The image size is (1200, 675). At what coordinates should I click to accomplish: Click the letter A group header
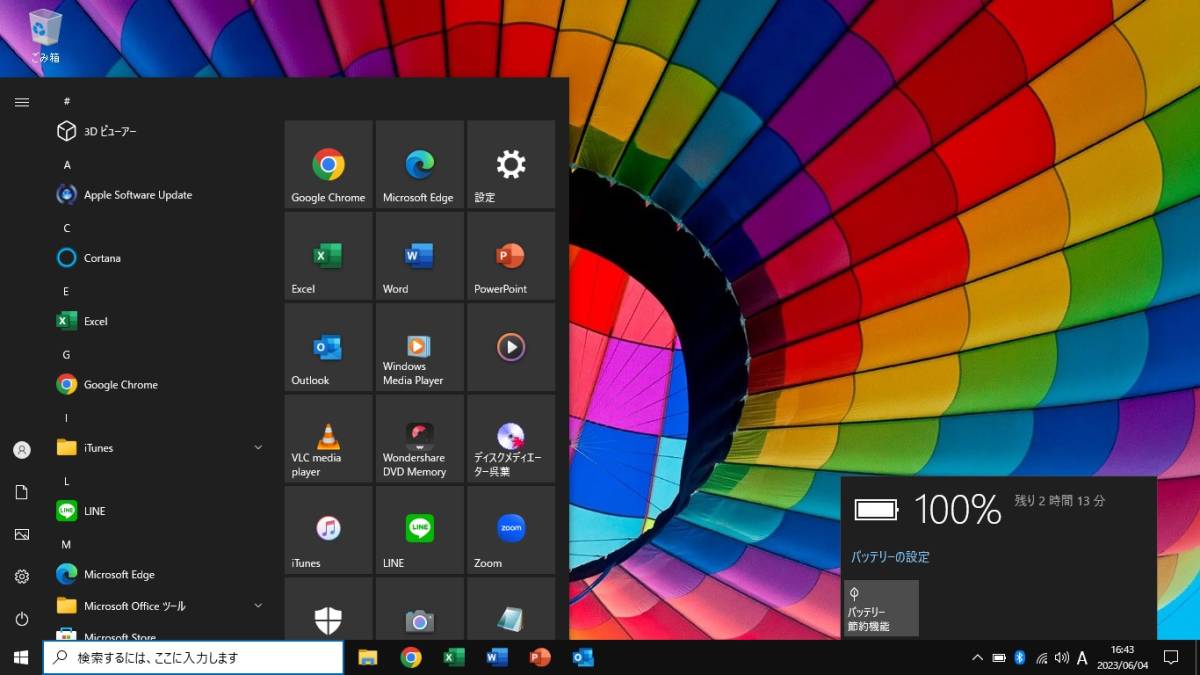tap(67, 165)
